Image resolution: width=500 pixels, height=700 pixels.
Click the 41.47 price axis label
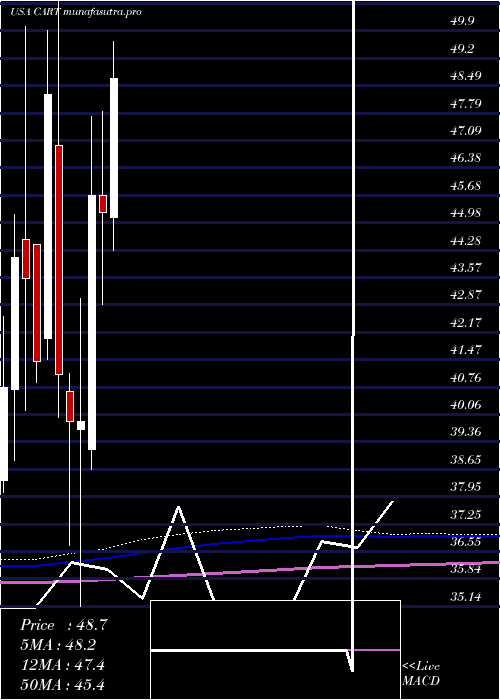pos(466,350)
